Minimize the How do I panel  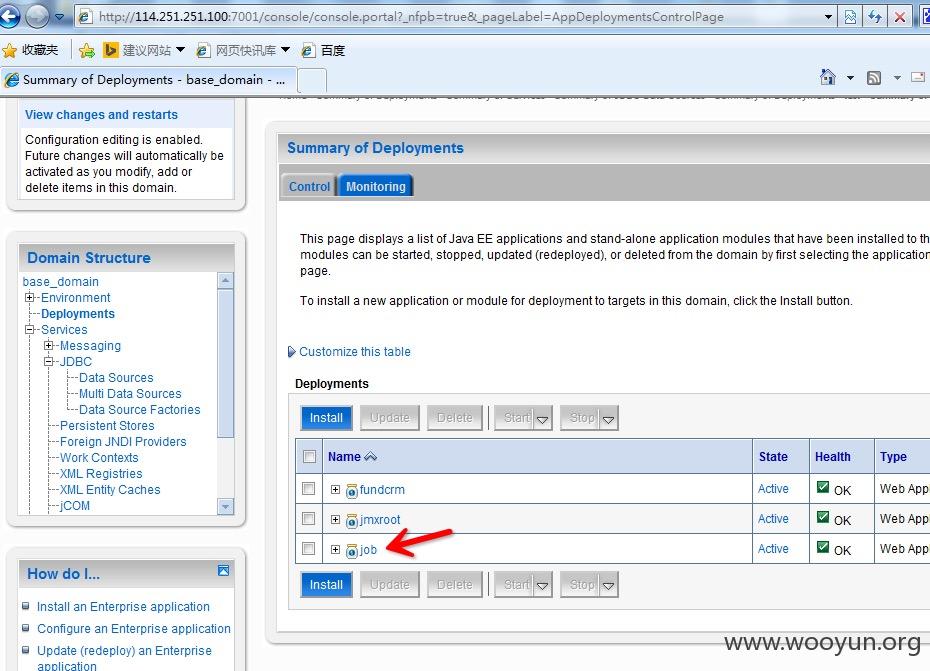[224, 571]
